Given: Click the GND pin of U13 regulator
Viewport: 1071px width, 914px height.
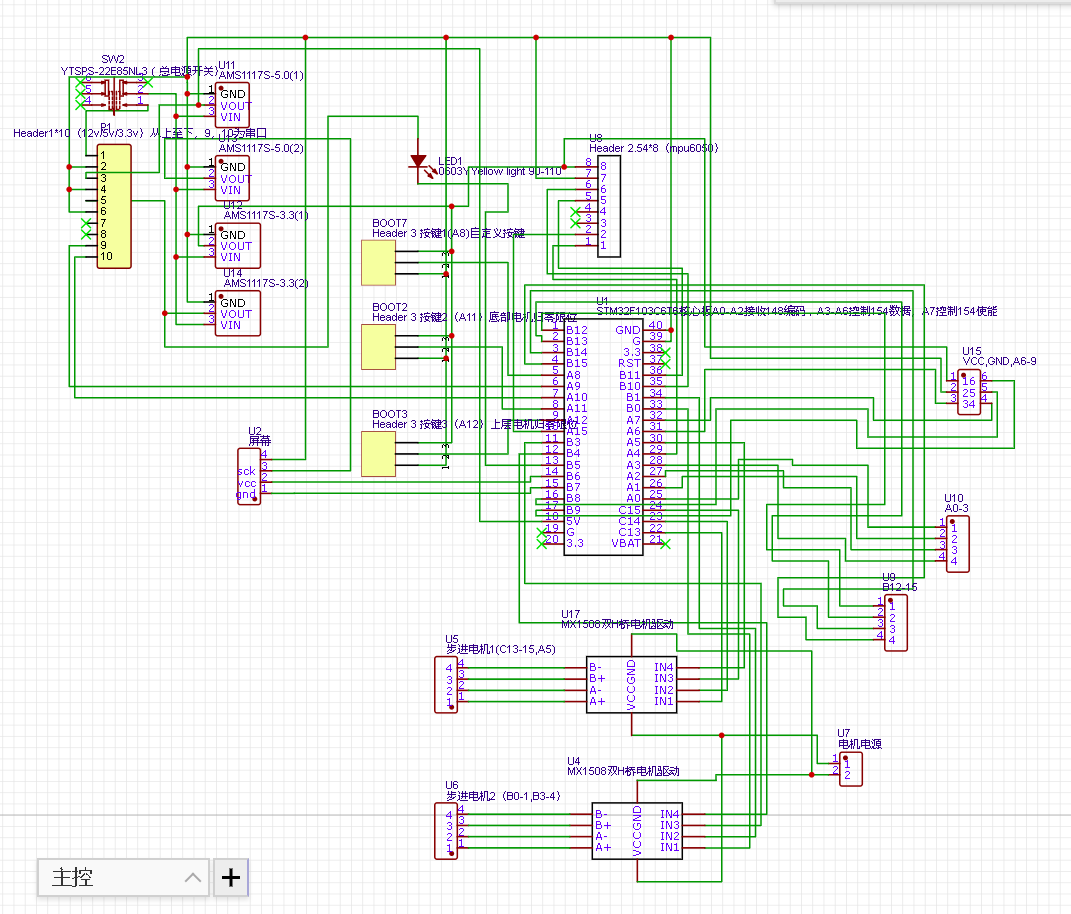Looking at the screenshot, I should (232, 167).
